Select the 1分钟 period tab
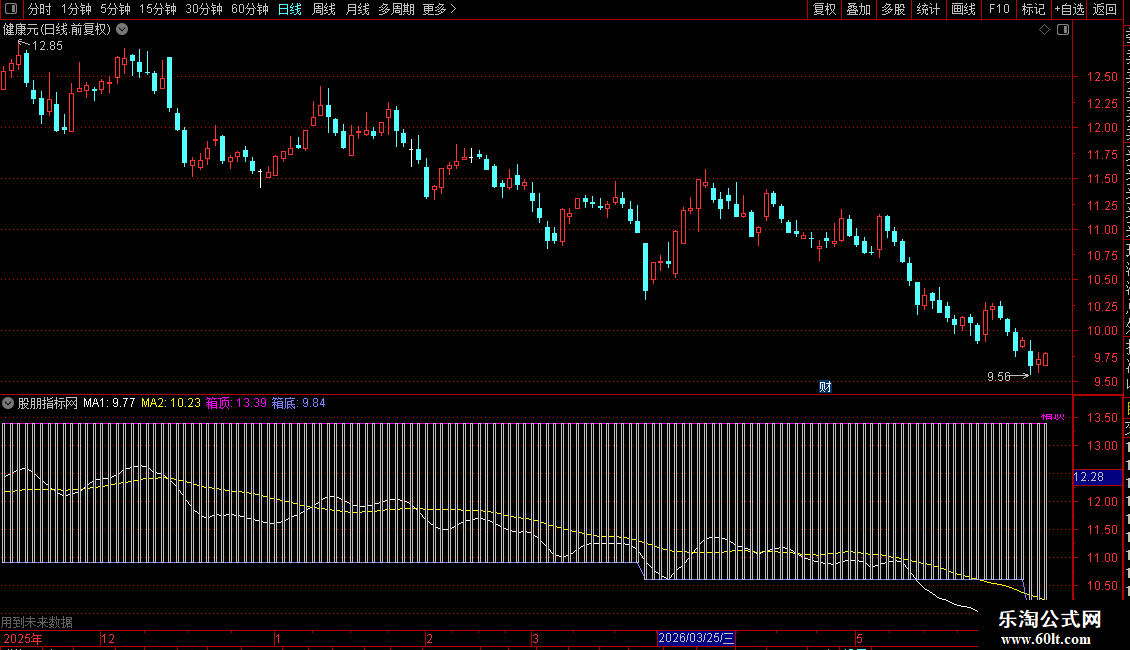This screenshot has width=1130, height=650. click(x=76, y=9)
